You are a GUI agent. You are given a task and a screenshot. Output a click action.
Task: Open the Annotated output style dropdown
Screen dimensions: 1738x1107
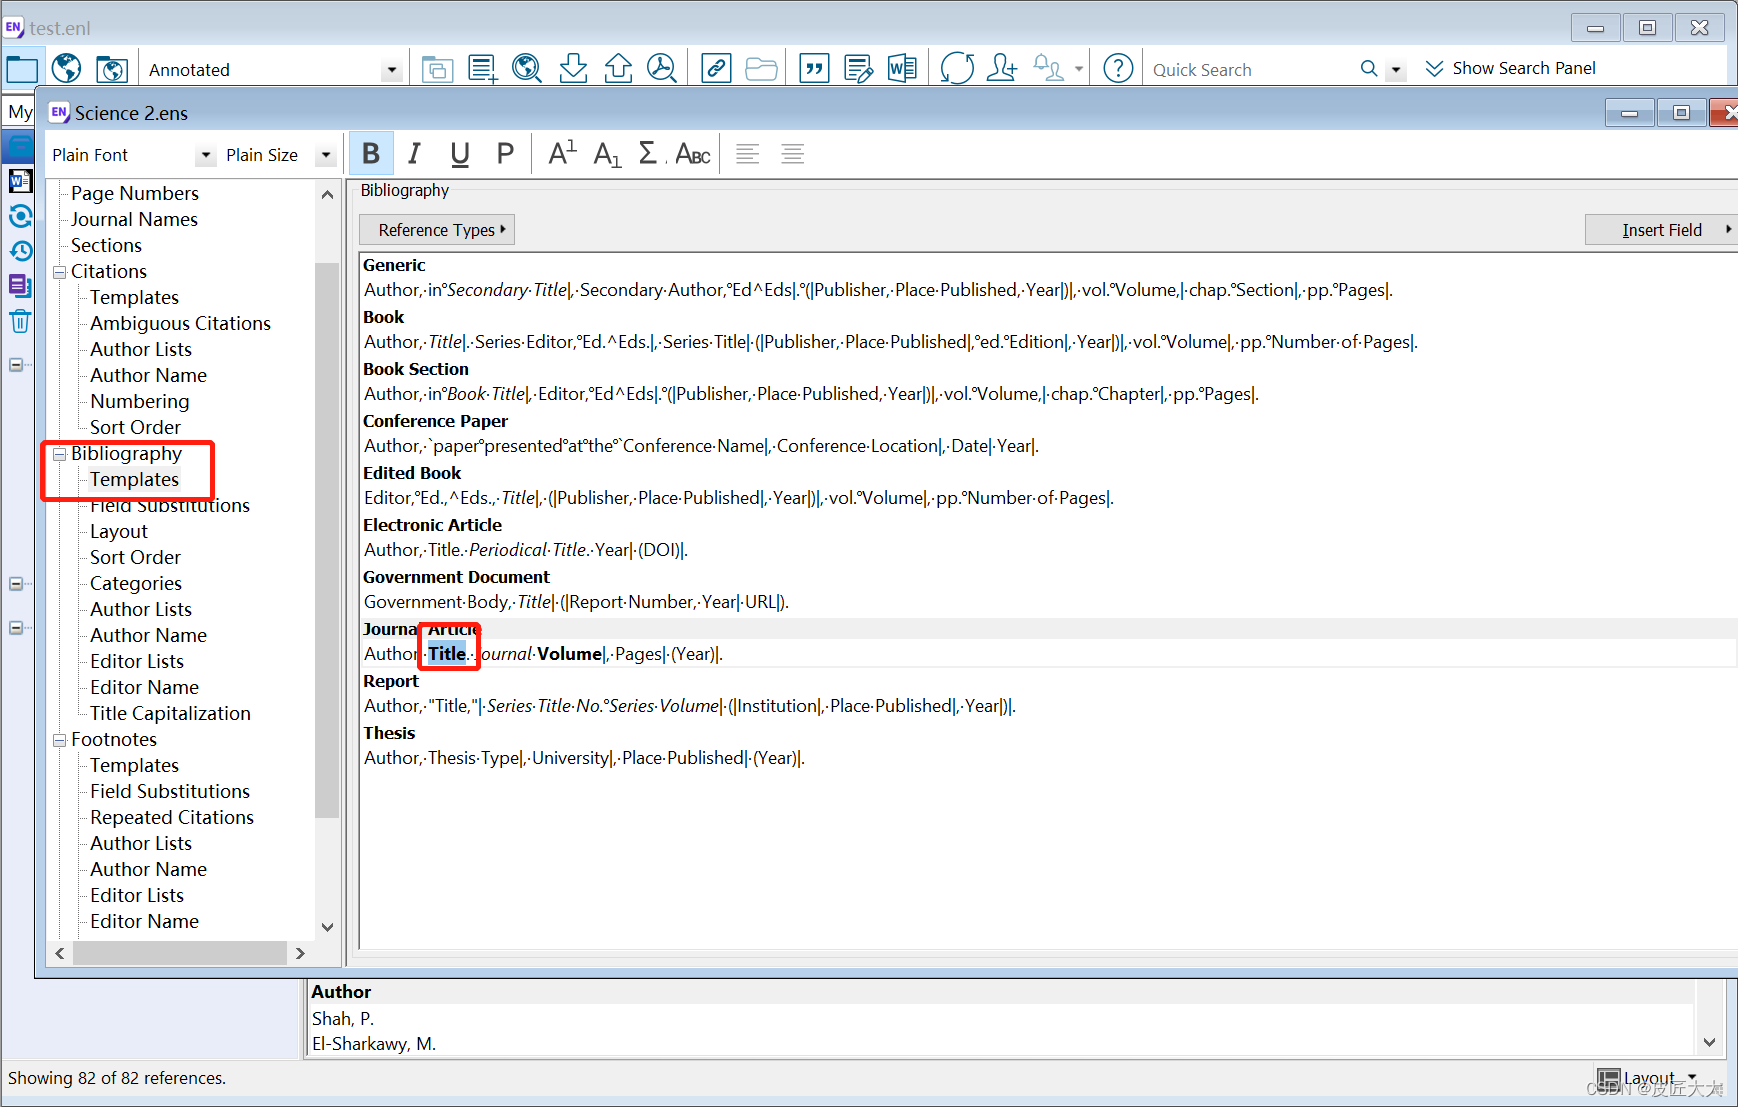(393, 68)
